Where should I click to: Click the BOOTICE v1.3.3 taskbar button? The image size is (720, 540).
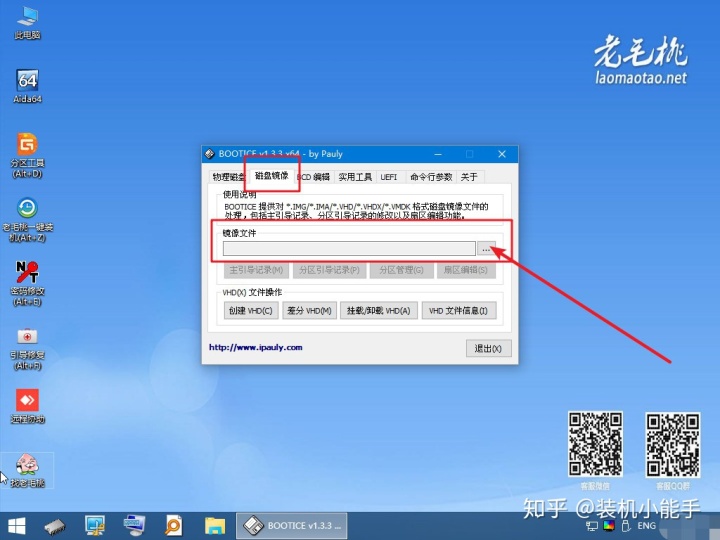point(292,526)
